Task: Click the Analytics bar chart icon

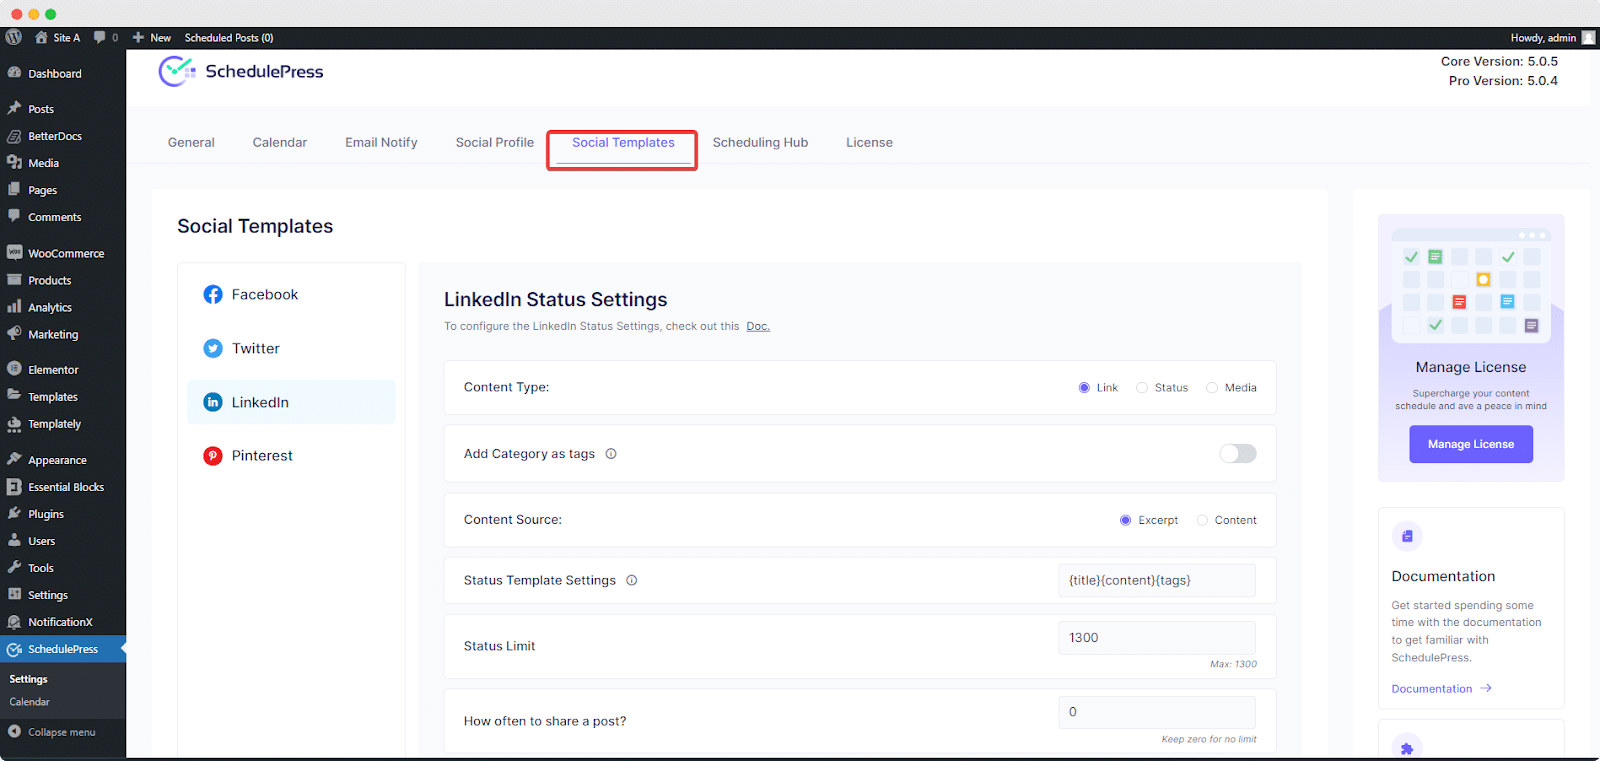Action: 14,307
